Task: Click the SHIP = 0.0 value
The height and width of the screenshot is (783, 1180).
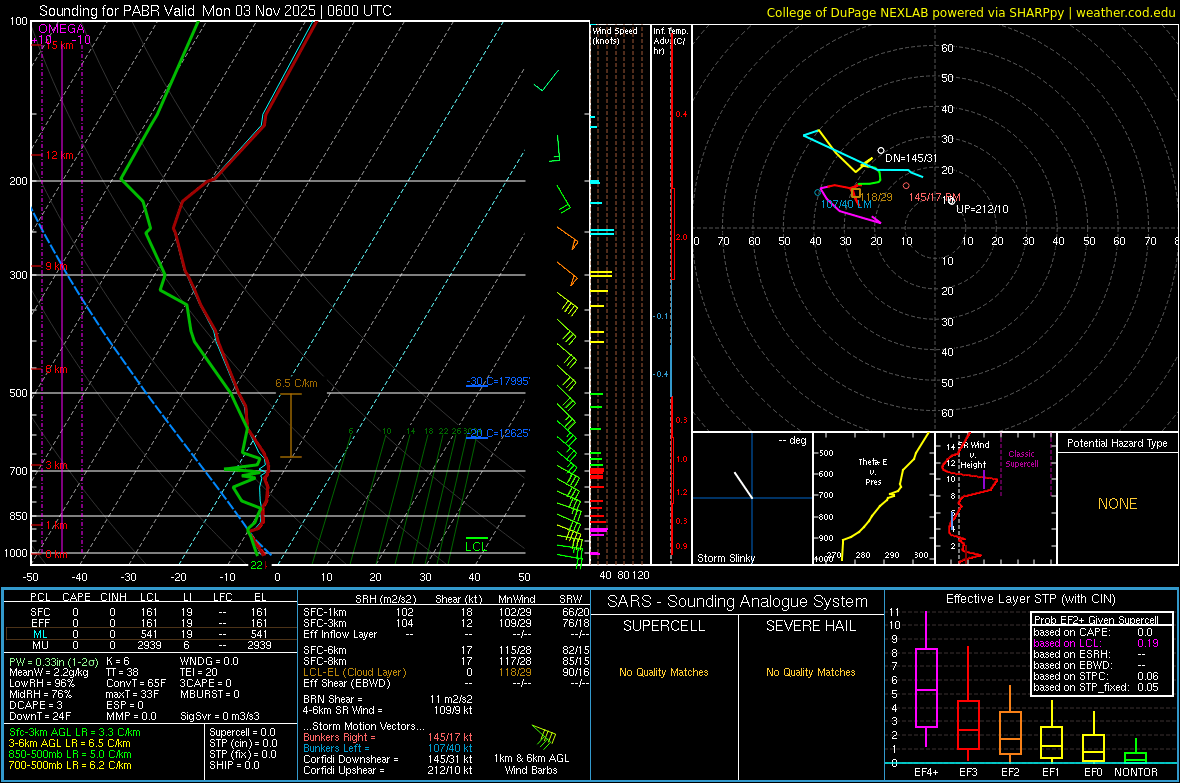Action: point(234,766)
